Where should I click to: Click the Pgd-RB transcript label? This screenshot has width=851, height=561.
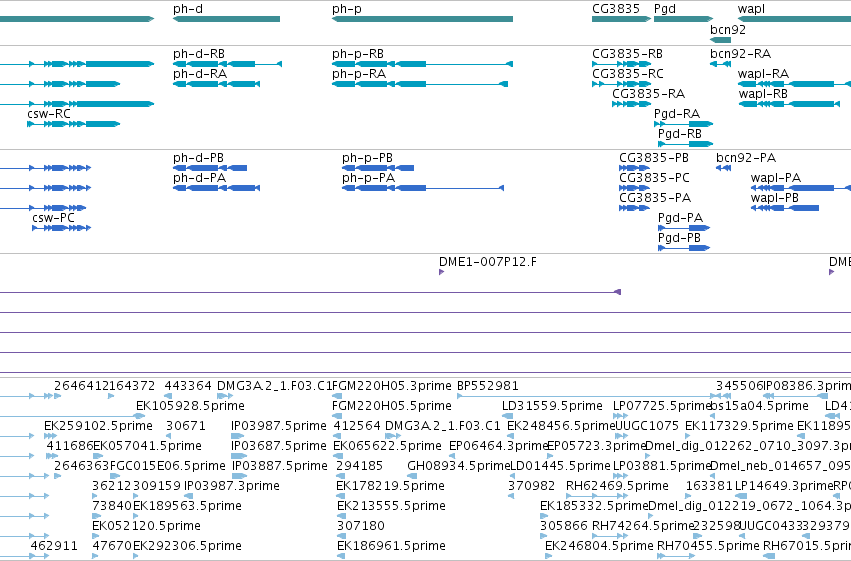pos(679,134)
